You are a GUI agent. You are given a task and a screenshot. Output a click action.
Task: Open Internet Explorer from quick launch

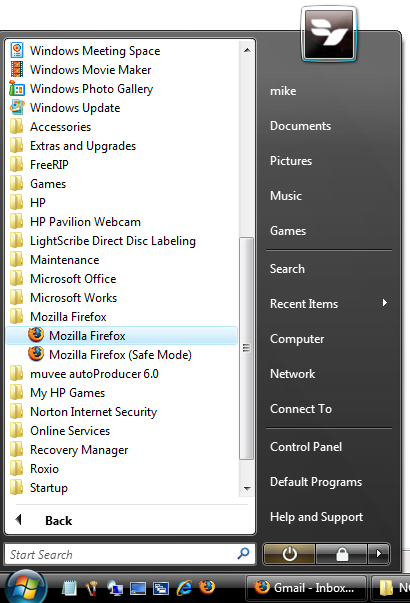pos(184,588)
